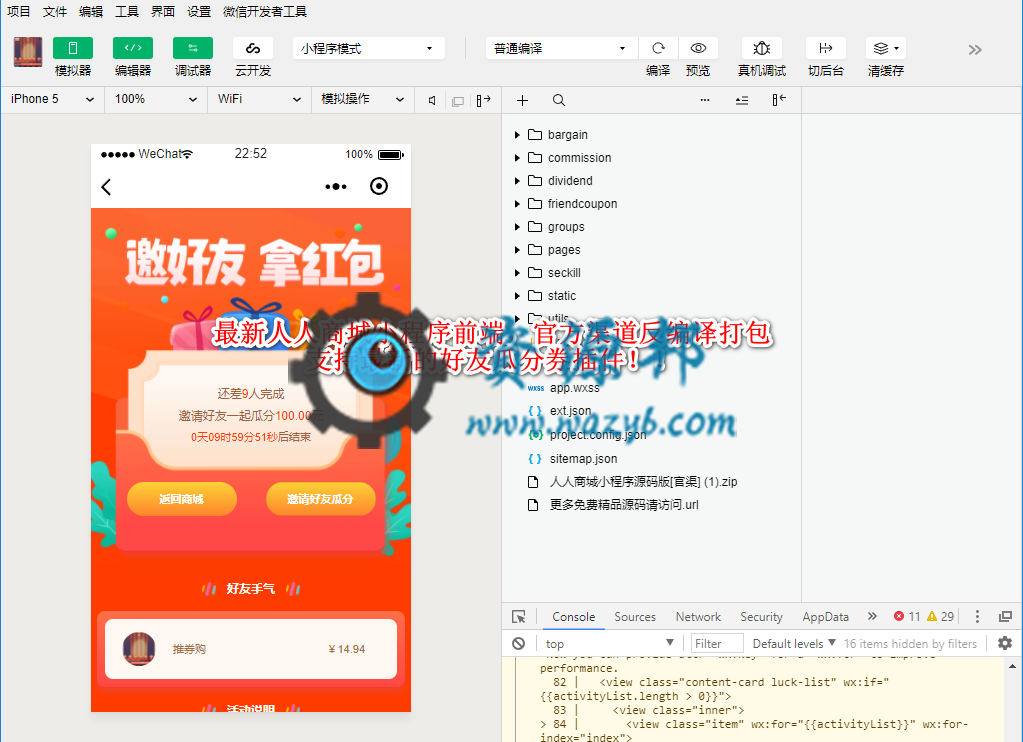
Task: Click the mini program close circle button
Action: 379,186
